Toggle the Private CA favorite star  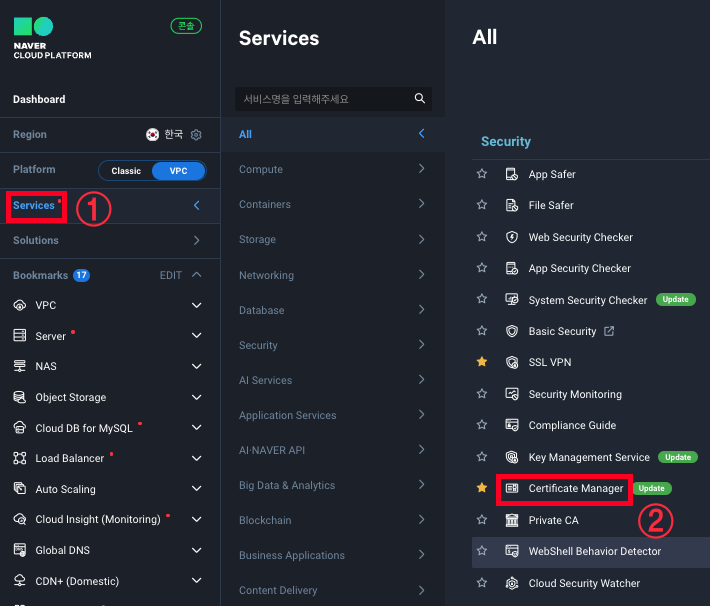click(x=482, y=519)
